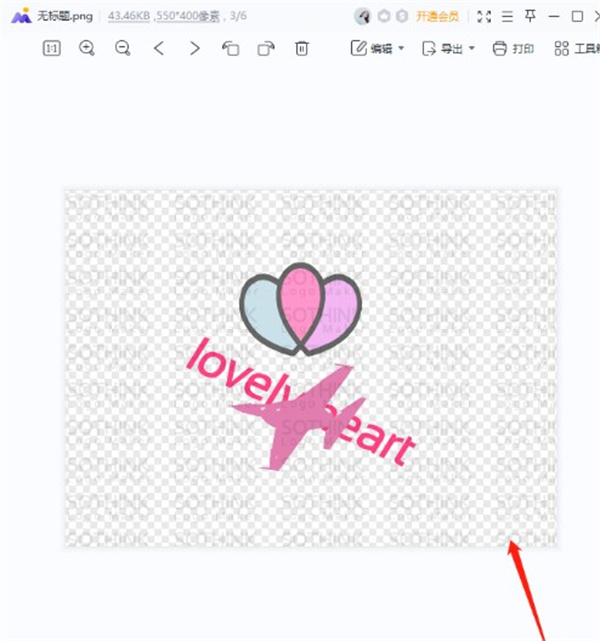Zoom in on the image
This screenshot has width=600, height=641.
point(87,48)
